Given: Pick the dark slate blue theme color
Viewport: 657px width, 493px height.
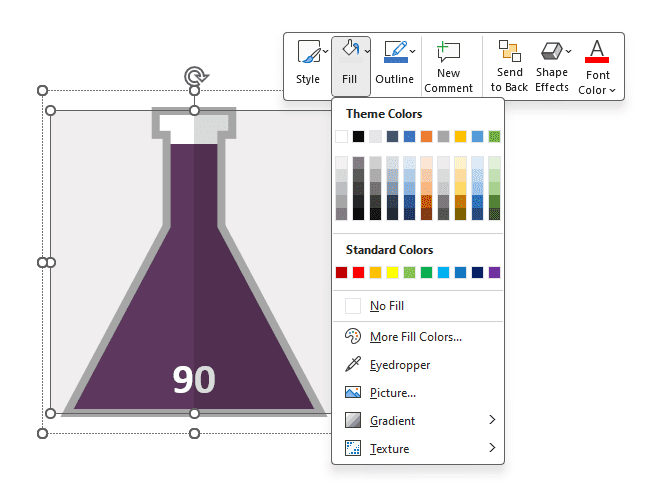Looking at the screenshot, I should (392, 137).
